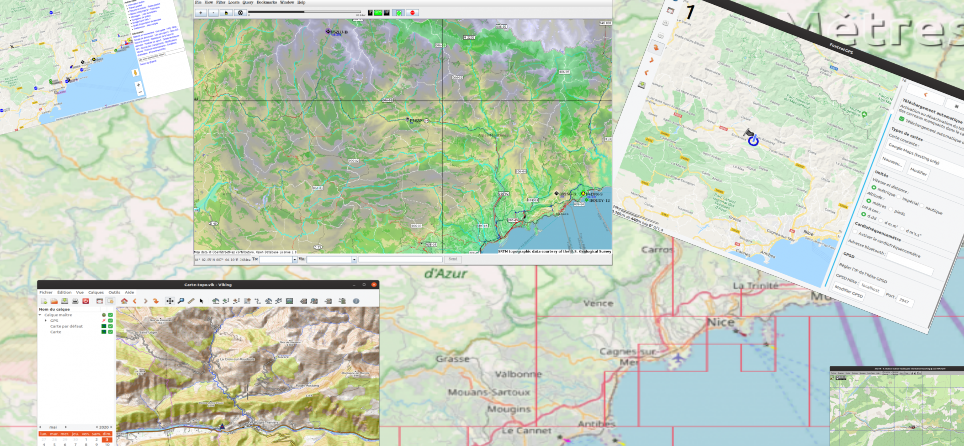
Task: Select the Pan tool in Viking toolbar
Action: point(170,301)
